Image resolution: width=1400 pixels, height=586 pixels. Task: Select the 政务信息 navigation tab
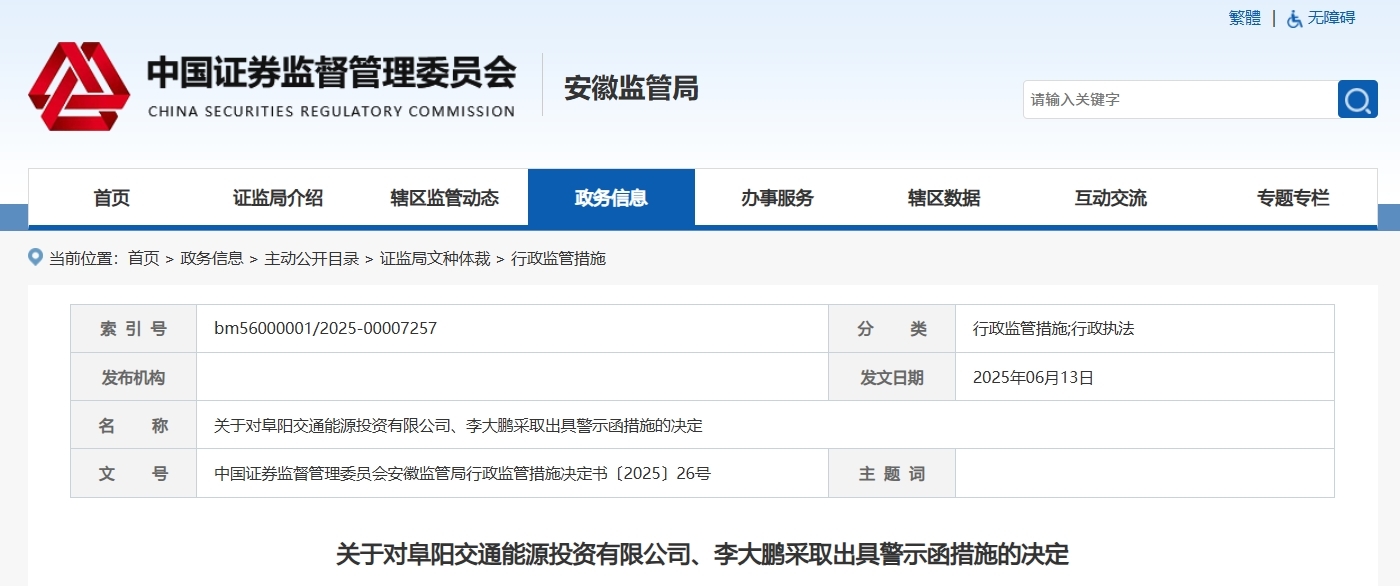[x=611, y=198]
